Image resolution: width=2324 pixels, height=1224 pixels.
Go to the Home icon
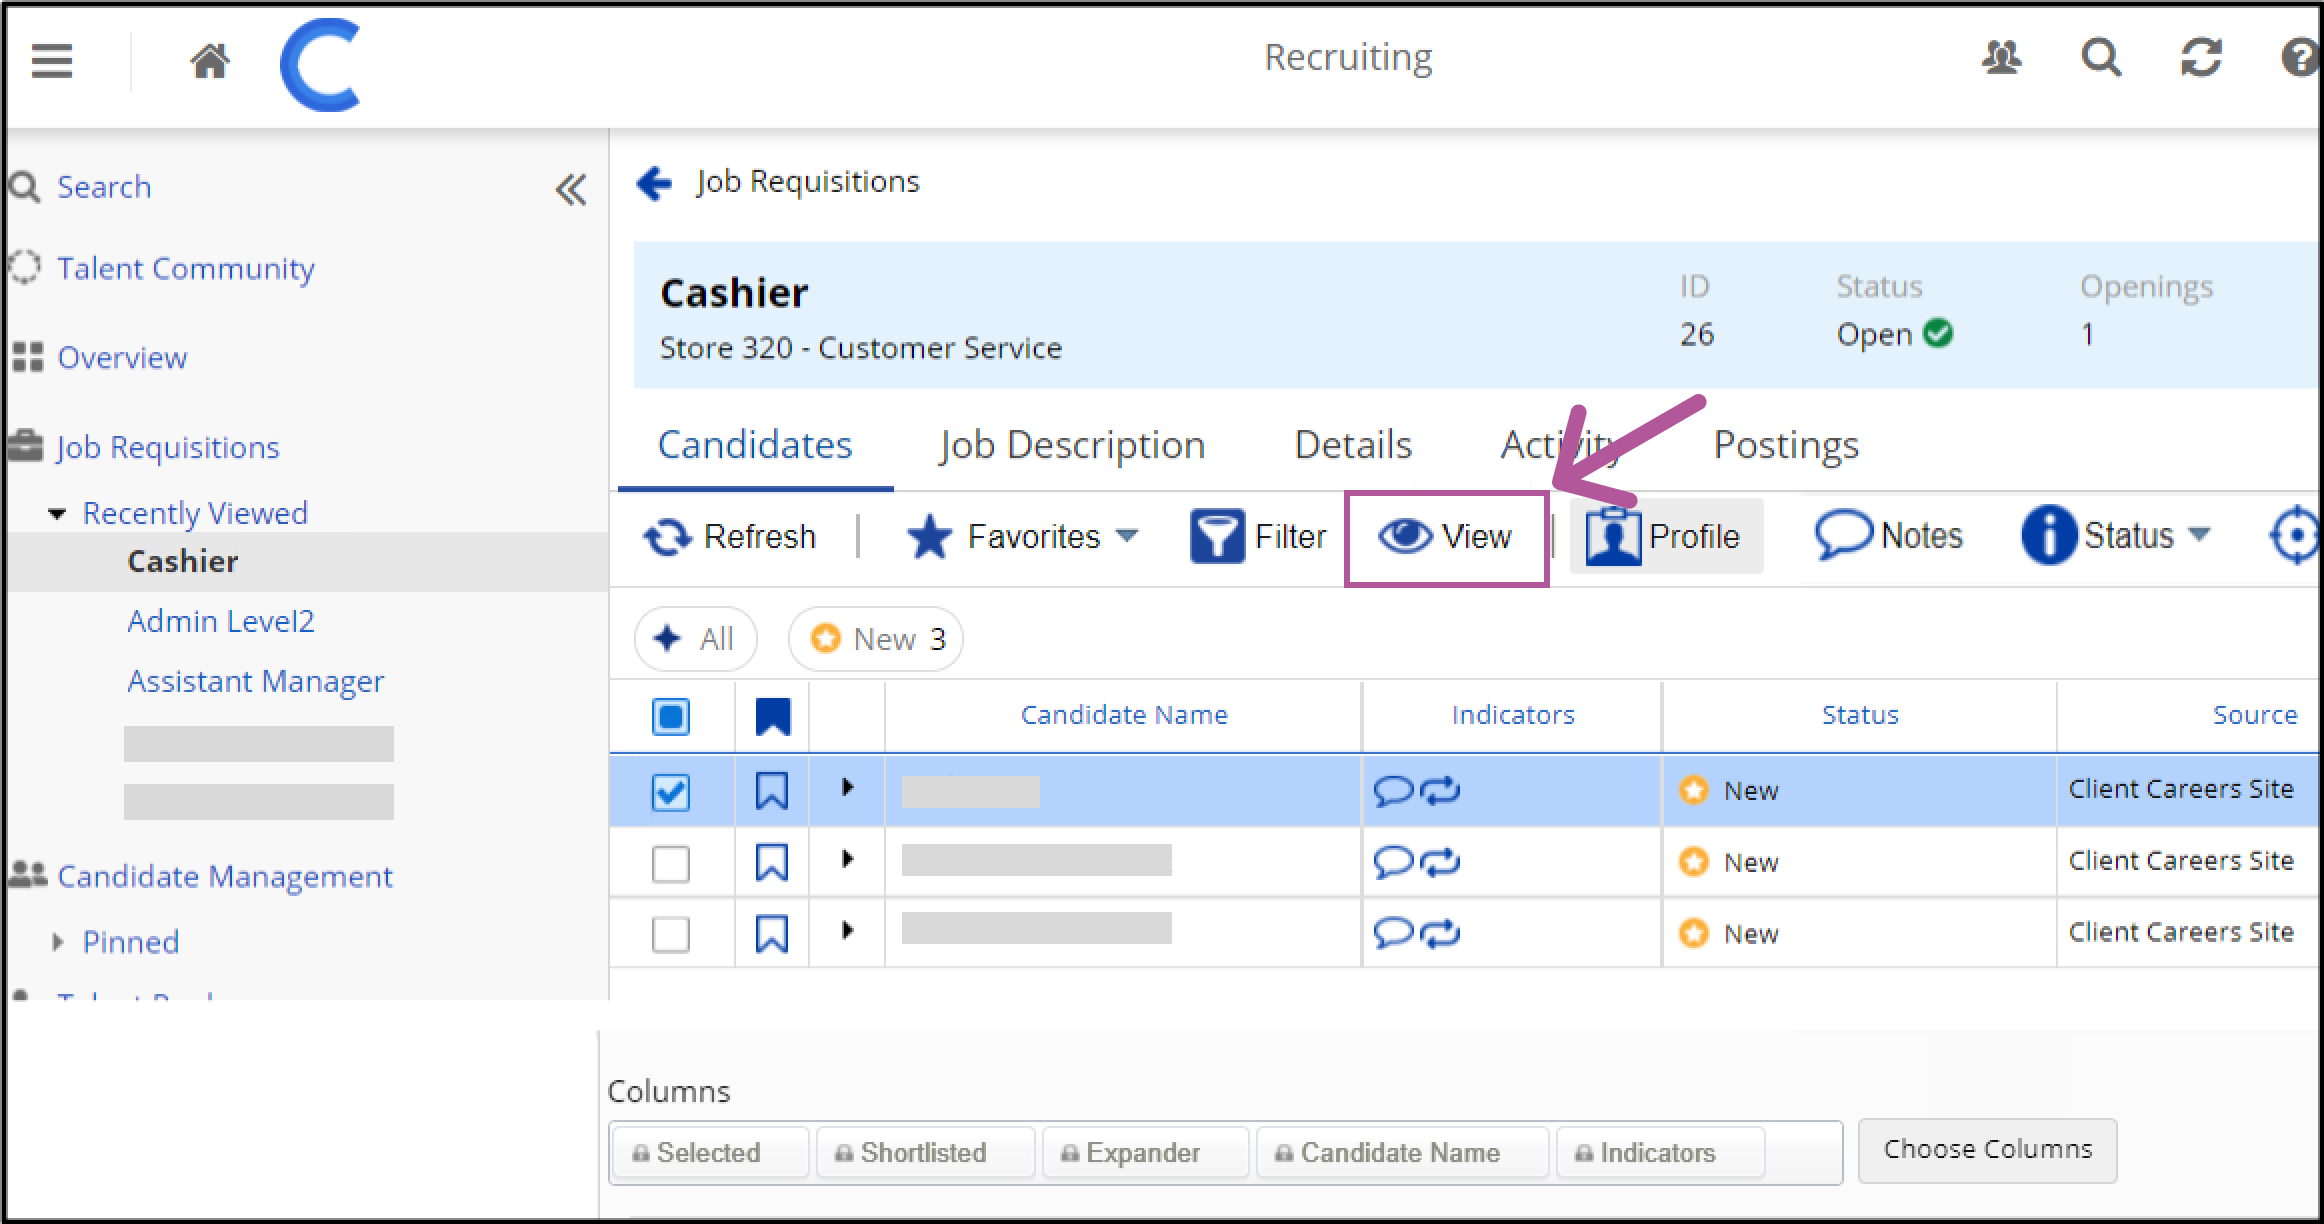tap(210, 62)
